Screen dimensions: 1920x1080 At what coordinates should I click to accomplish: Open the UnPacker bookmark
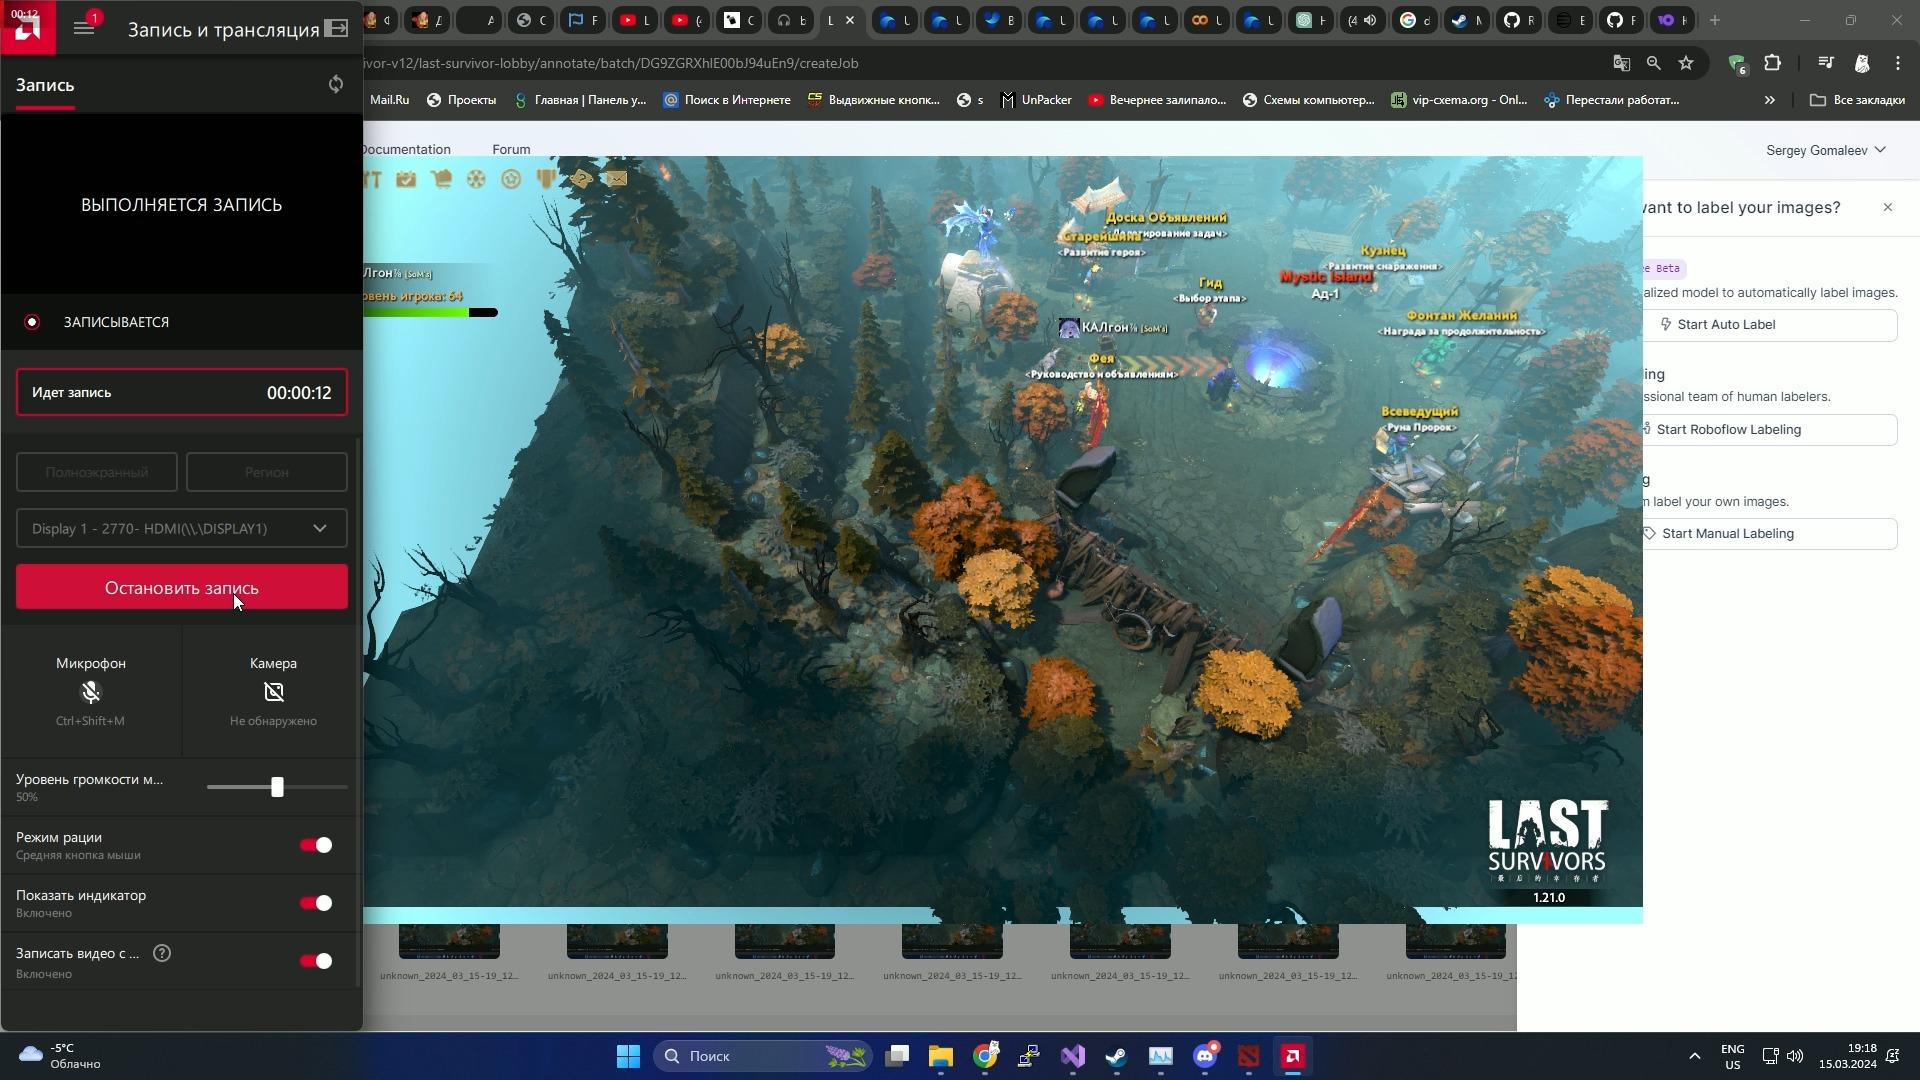coord(1037,100)
